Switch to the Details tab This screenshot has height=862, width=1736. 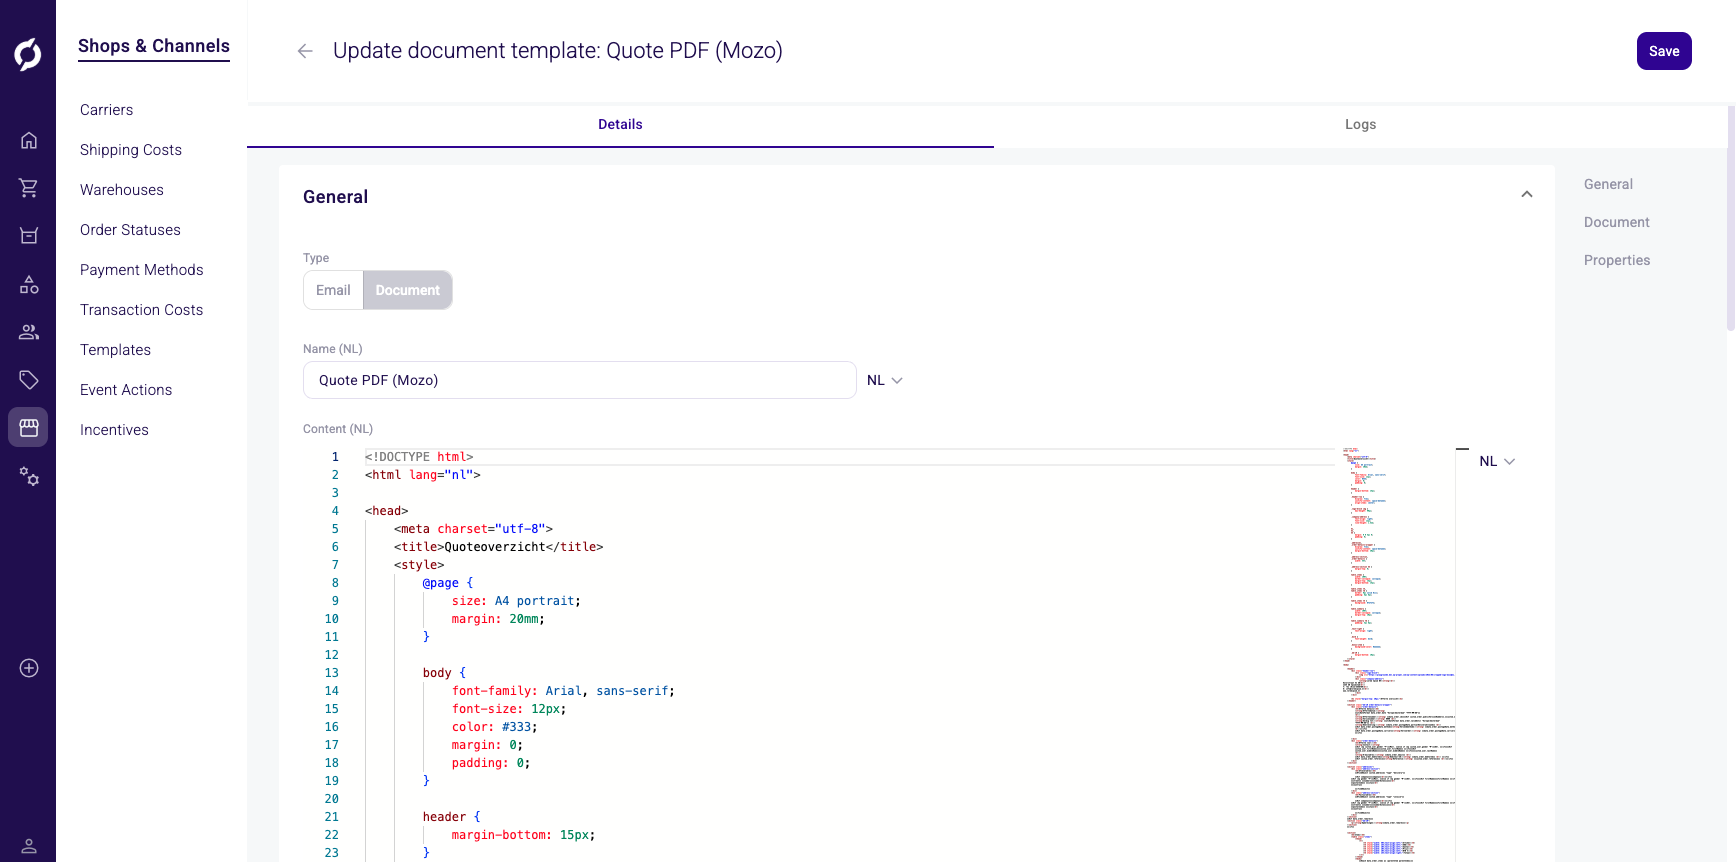(620, 125)
